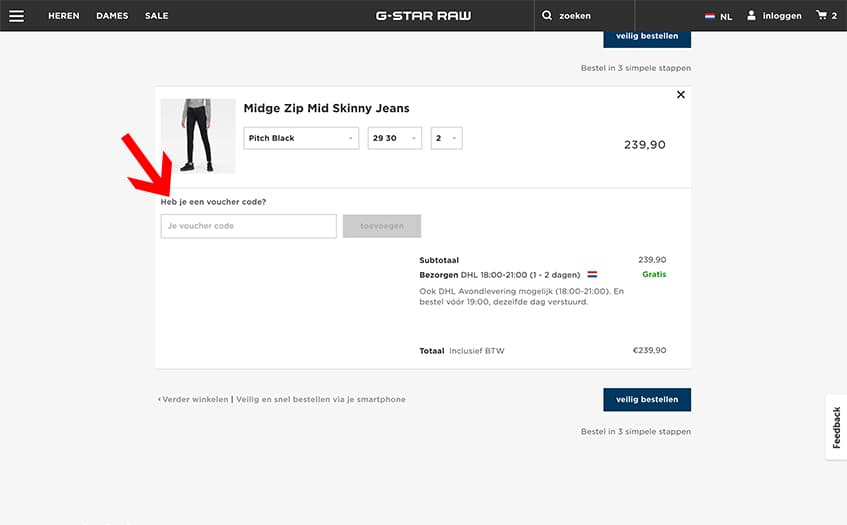The width and height of the screenshot is (847, 525).
Task: Click the user account inloggen icon
Action: [752, 16]
